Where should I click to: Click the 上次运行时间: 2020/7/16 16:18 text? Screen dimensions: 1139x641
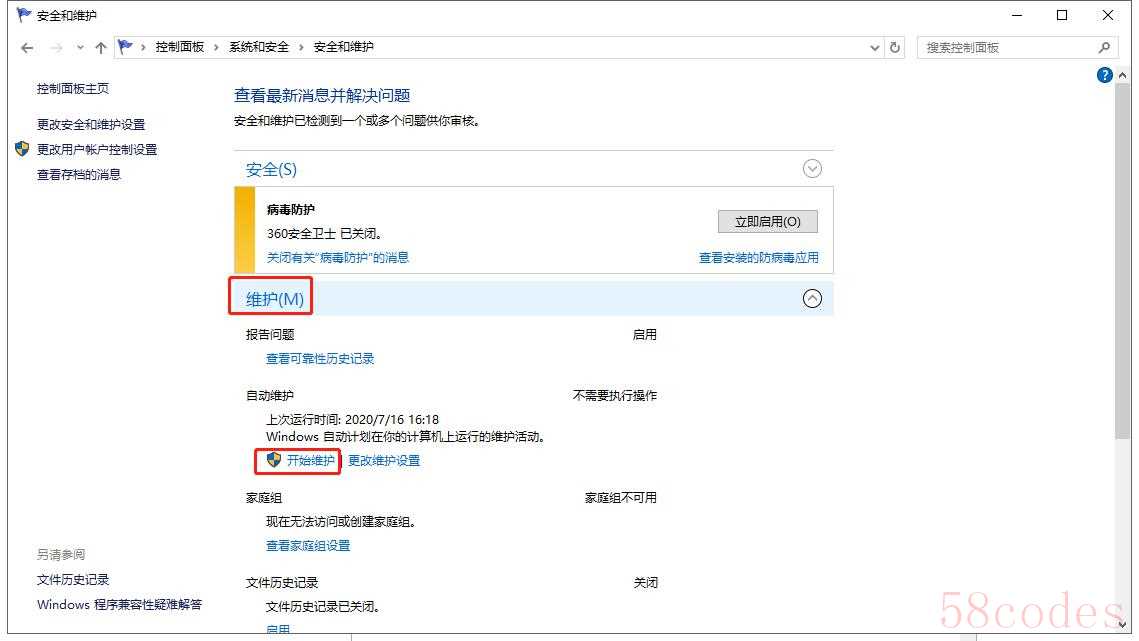(x=352, y=419)
